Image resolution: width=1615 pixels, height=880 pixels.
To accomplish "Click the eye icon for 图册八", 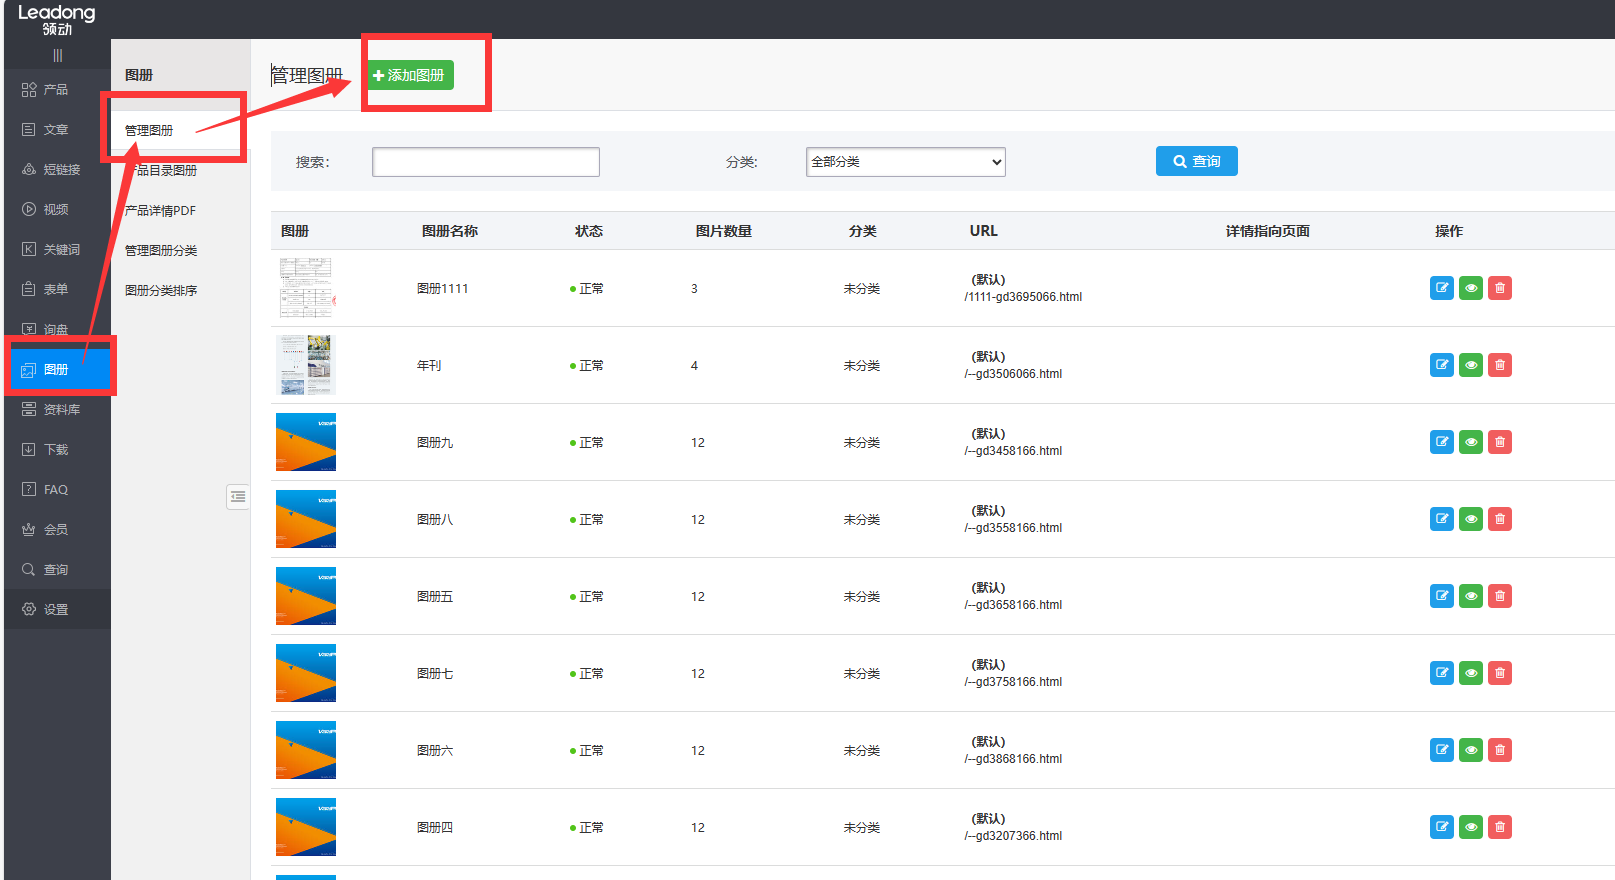I will (1470, 519).
